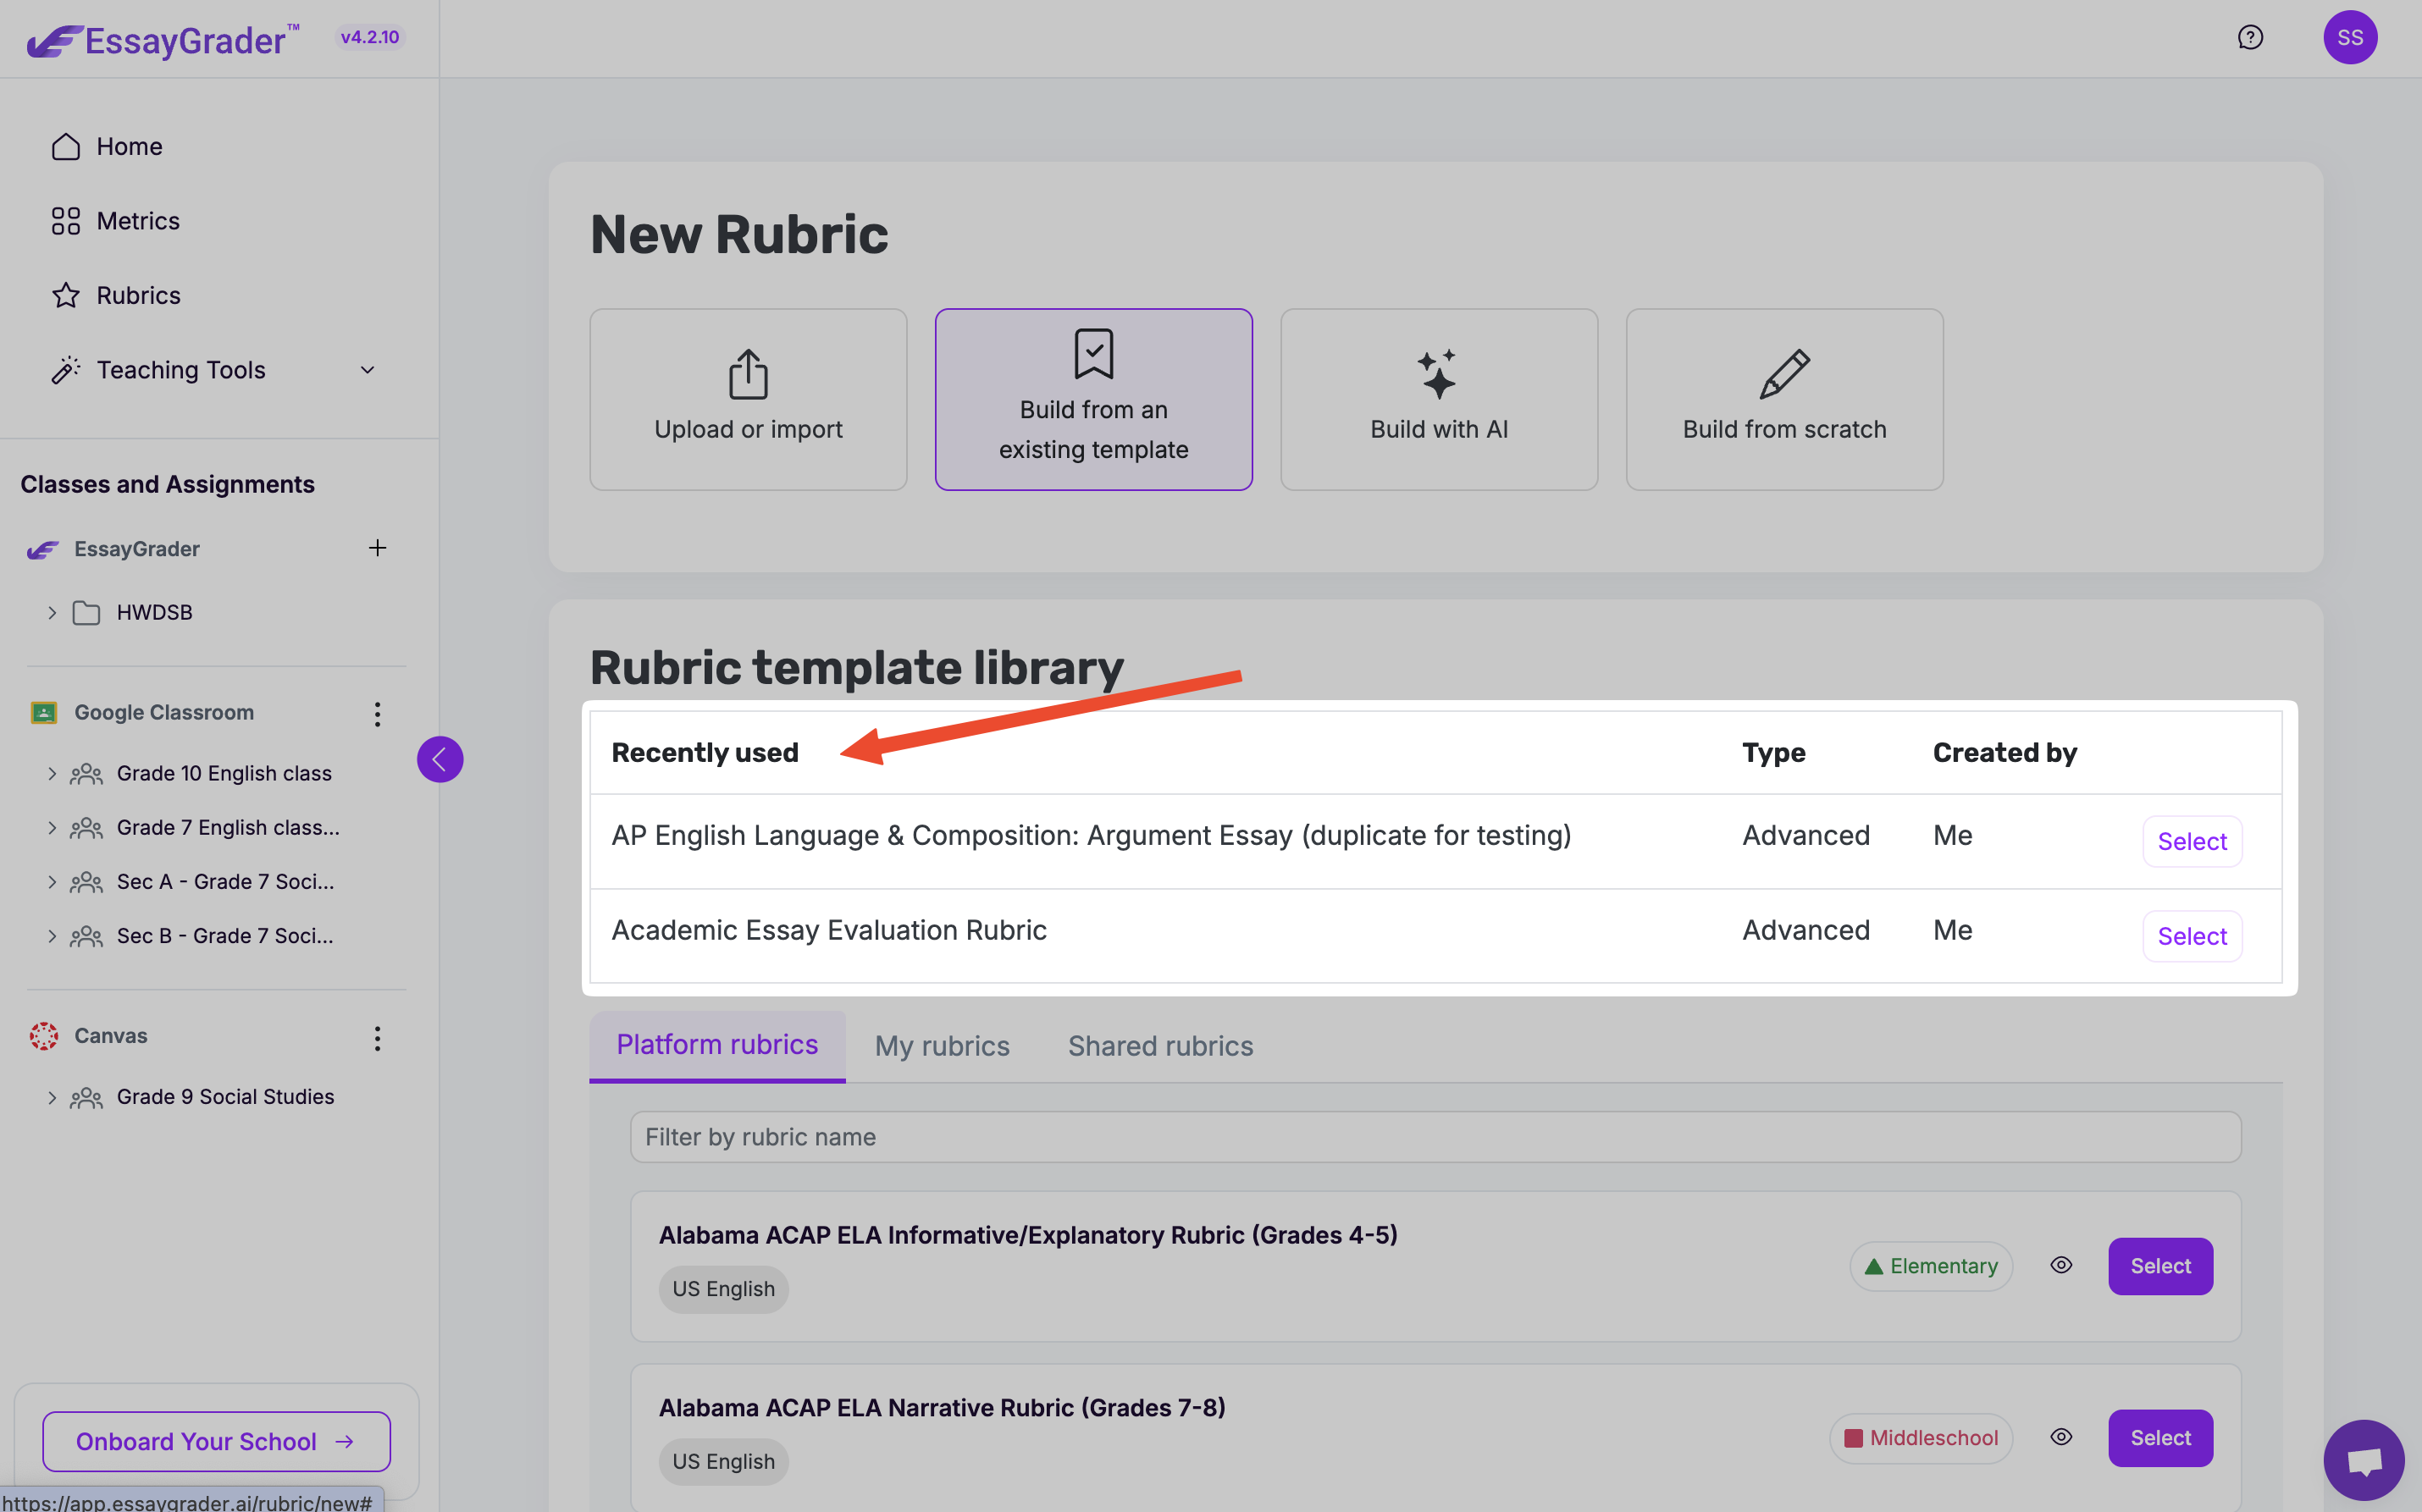Add a new EssayGrader class with plus

click(377, 548)
